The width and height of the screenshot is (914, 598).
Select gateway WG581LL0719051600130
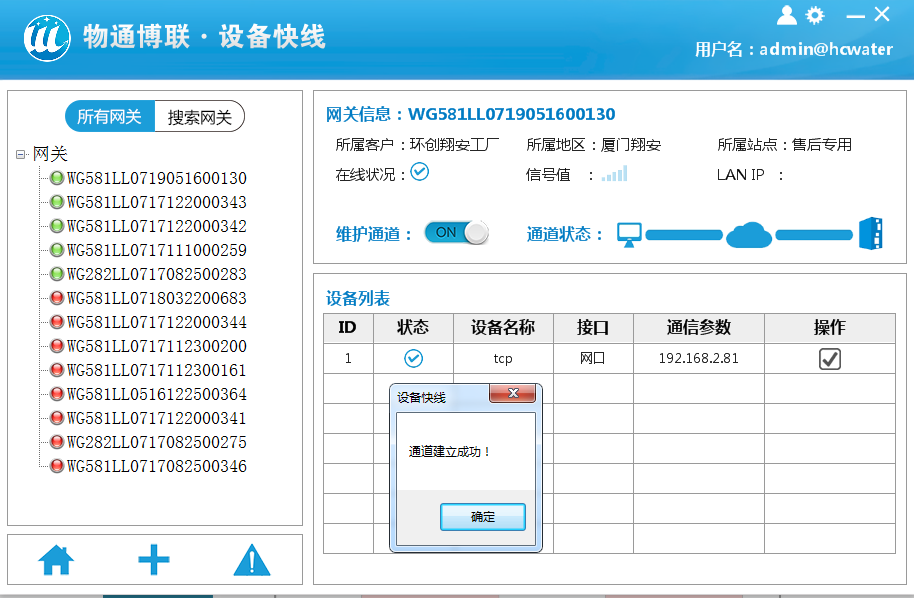point(156,178)
